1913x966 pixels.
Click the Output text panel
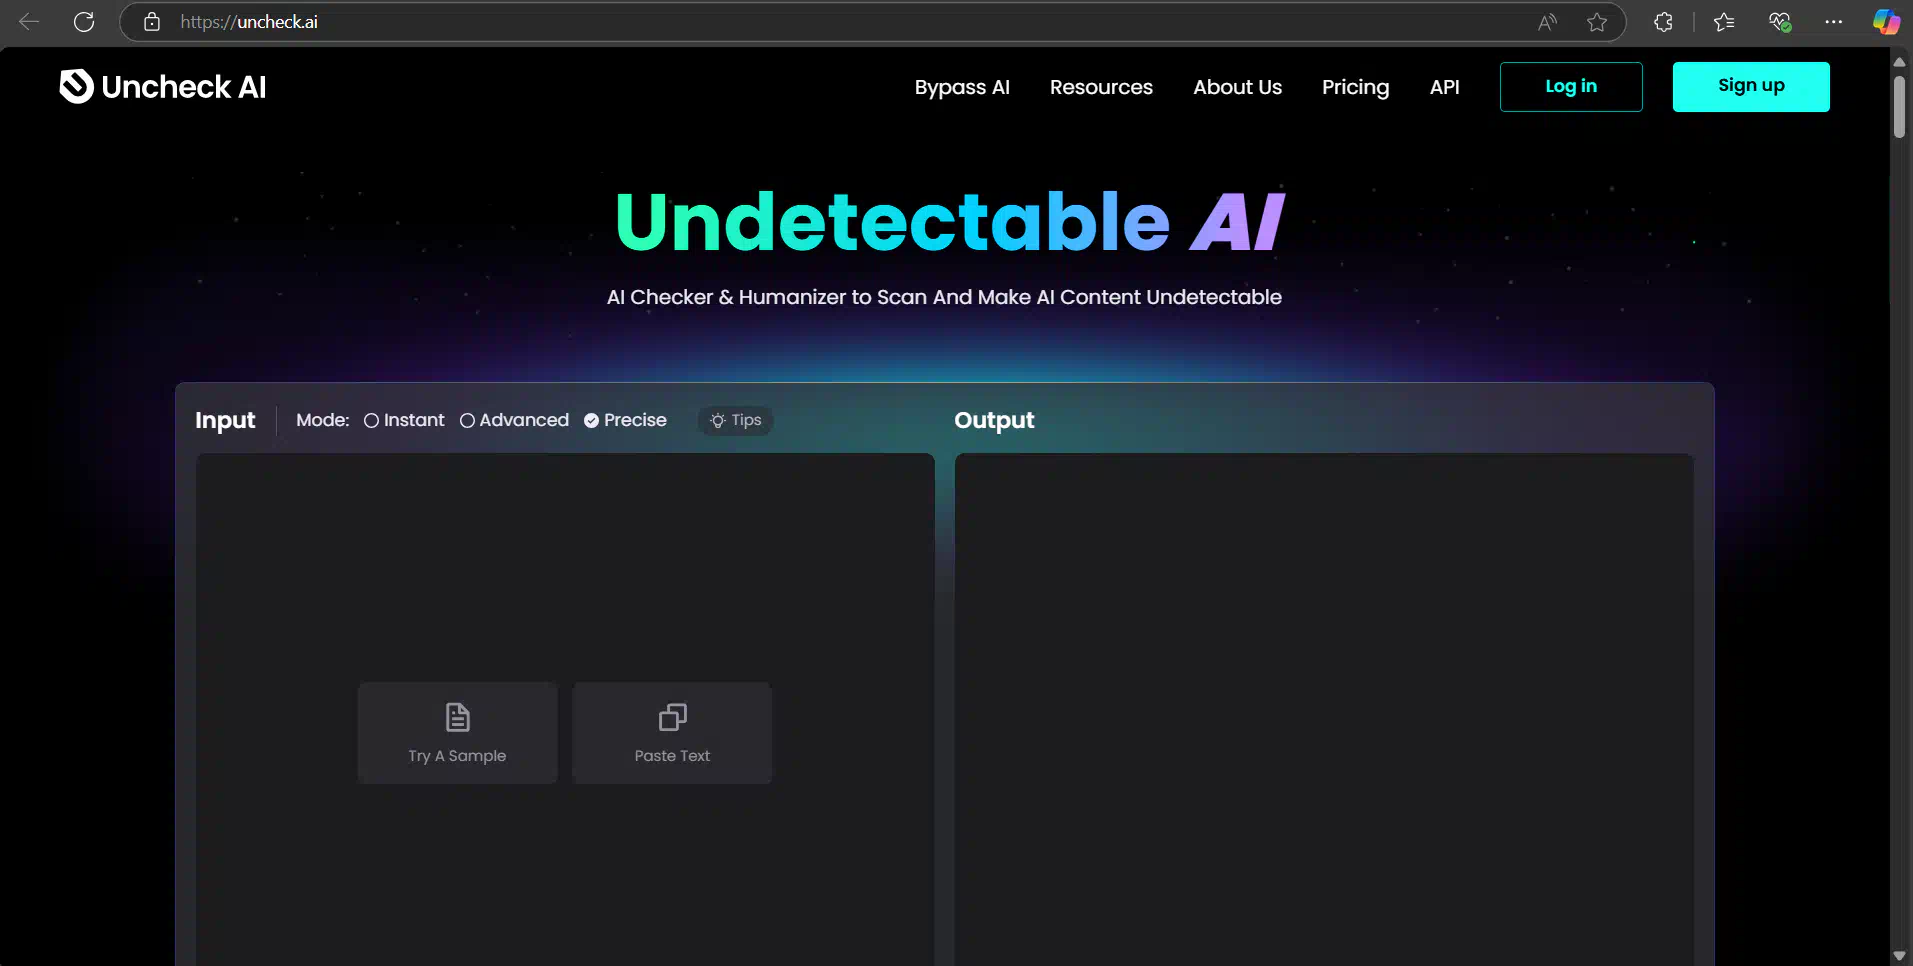tap(1324, 710)
